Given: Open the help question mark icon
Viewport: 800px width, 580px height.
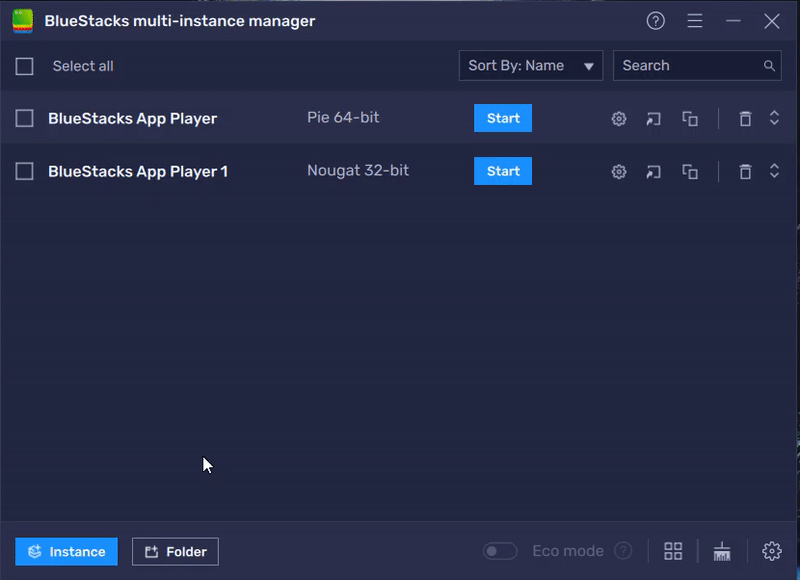Looking at the screenshot, I should [656, 21].
